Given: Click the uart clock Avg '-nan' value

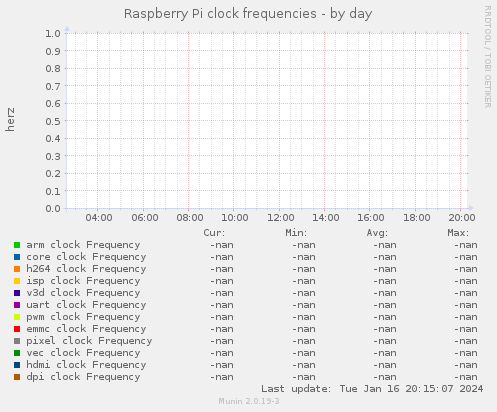Looking at the screenshot, I should [x=385, y=305].
